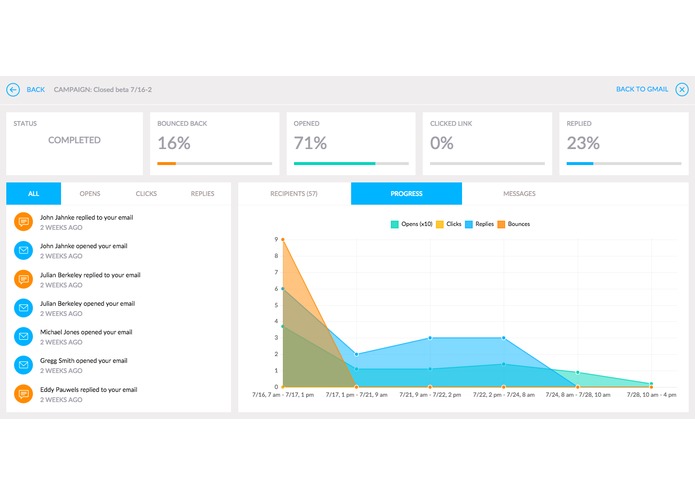Viewport: 695px width, 494px height.
Task: Click the 0% clicked link value
Action: pyautogui.click(x=441, y=143)
